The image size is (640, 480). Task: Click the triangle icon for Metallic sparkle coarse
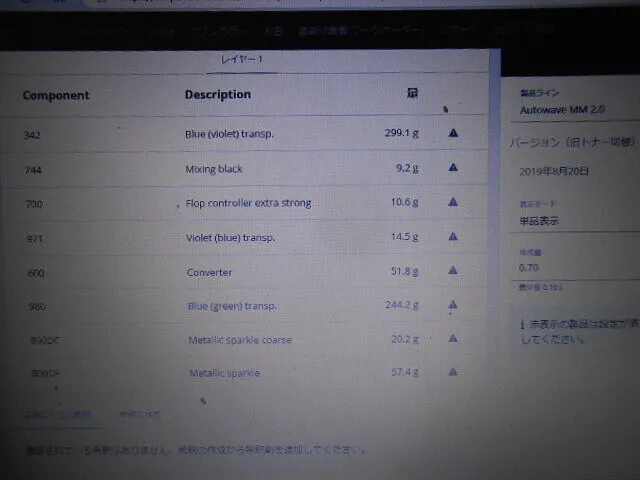pos(453,339)
